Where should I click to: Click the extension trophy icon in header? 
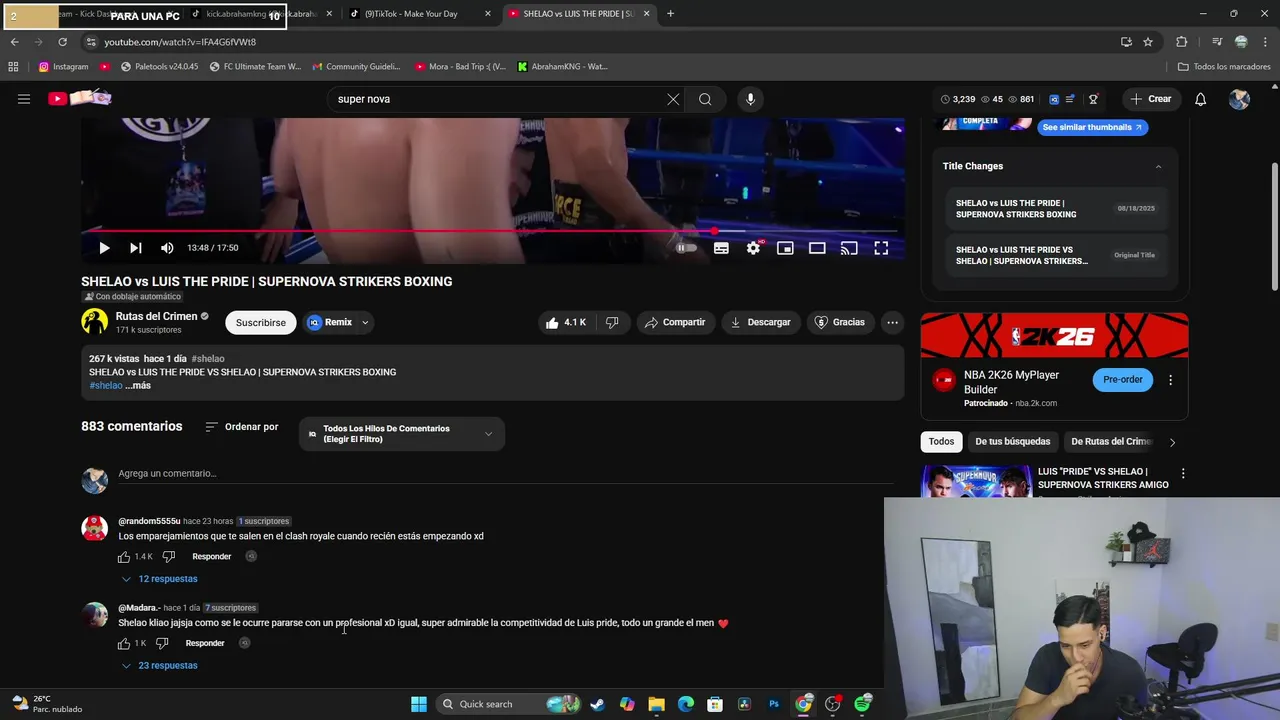[x=1093, y=99]
